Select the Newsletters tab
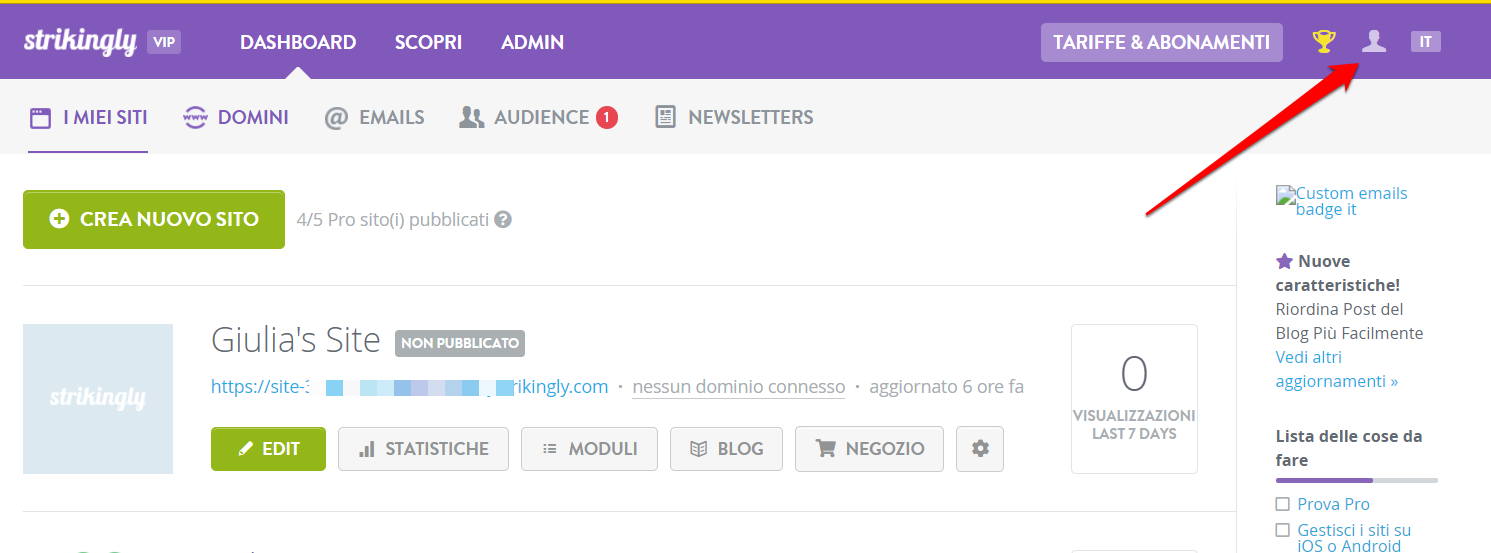The image size is (1491, 553). (x=734, y=117)
